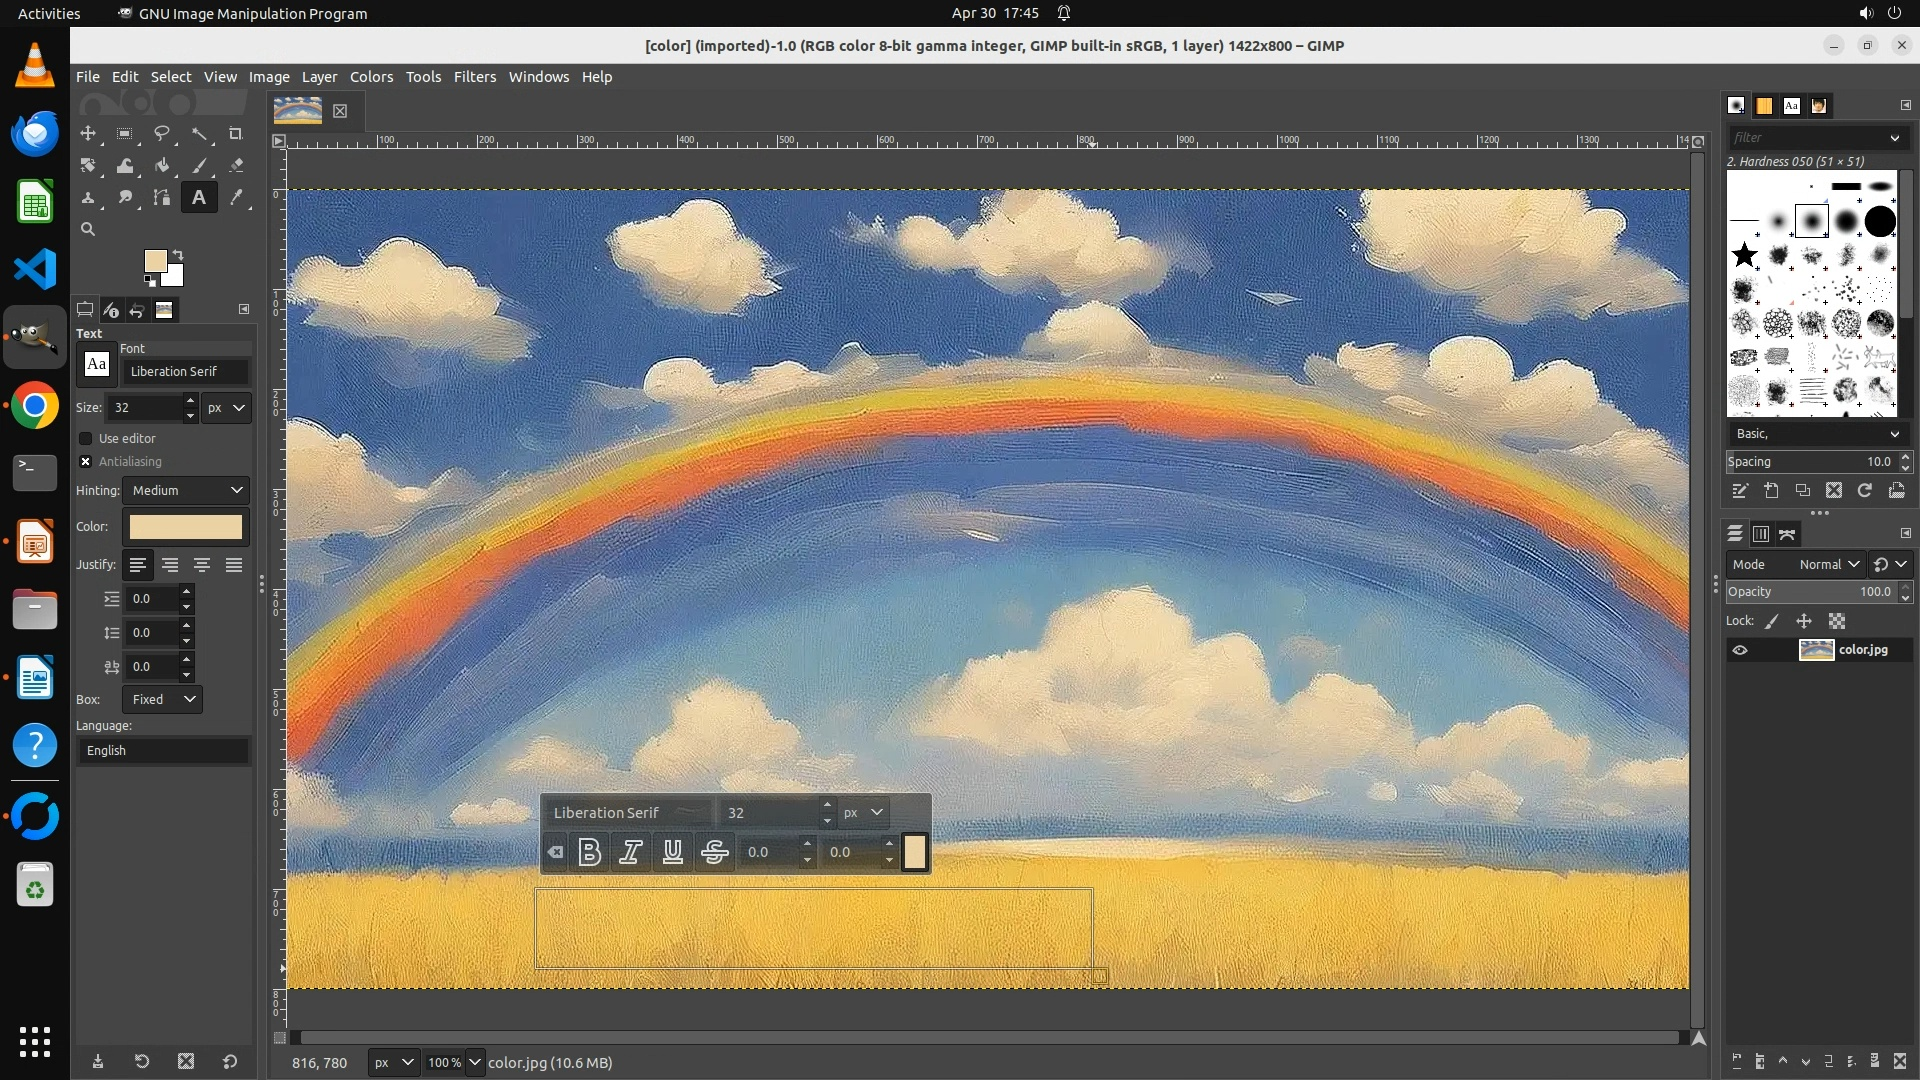
Task: Click the center justify button
Action: [x=202, y=566]
